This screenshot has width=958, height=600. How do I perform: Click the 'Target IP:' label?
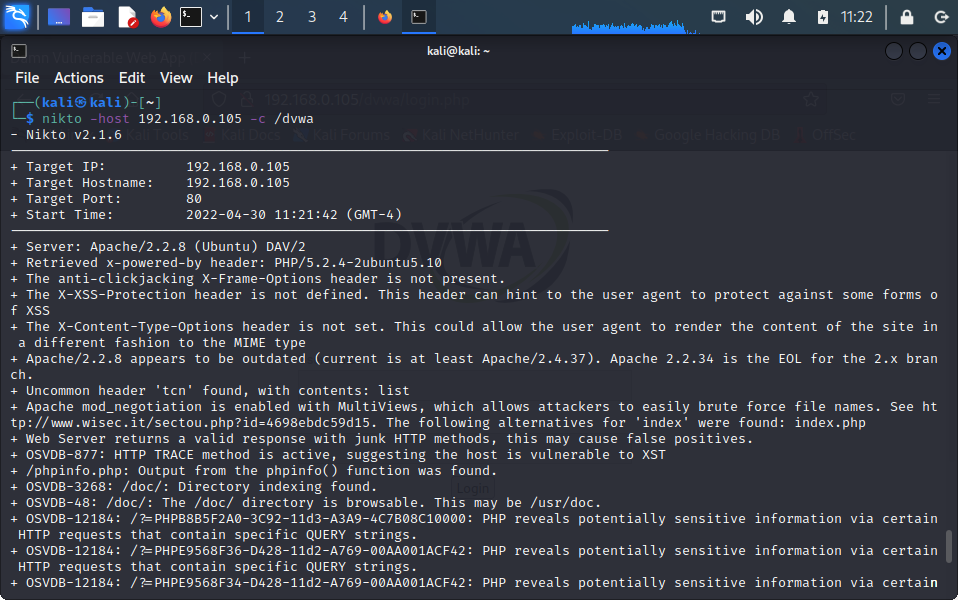click(66, 167)
